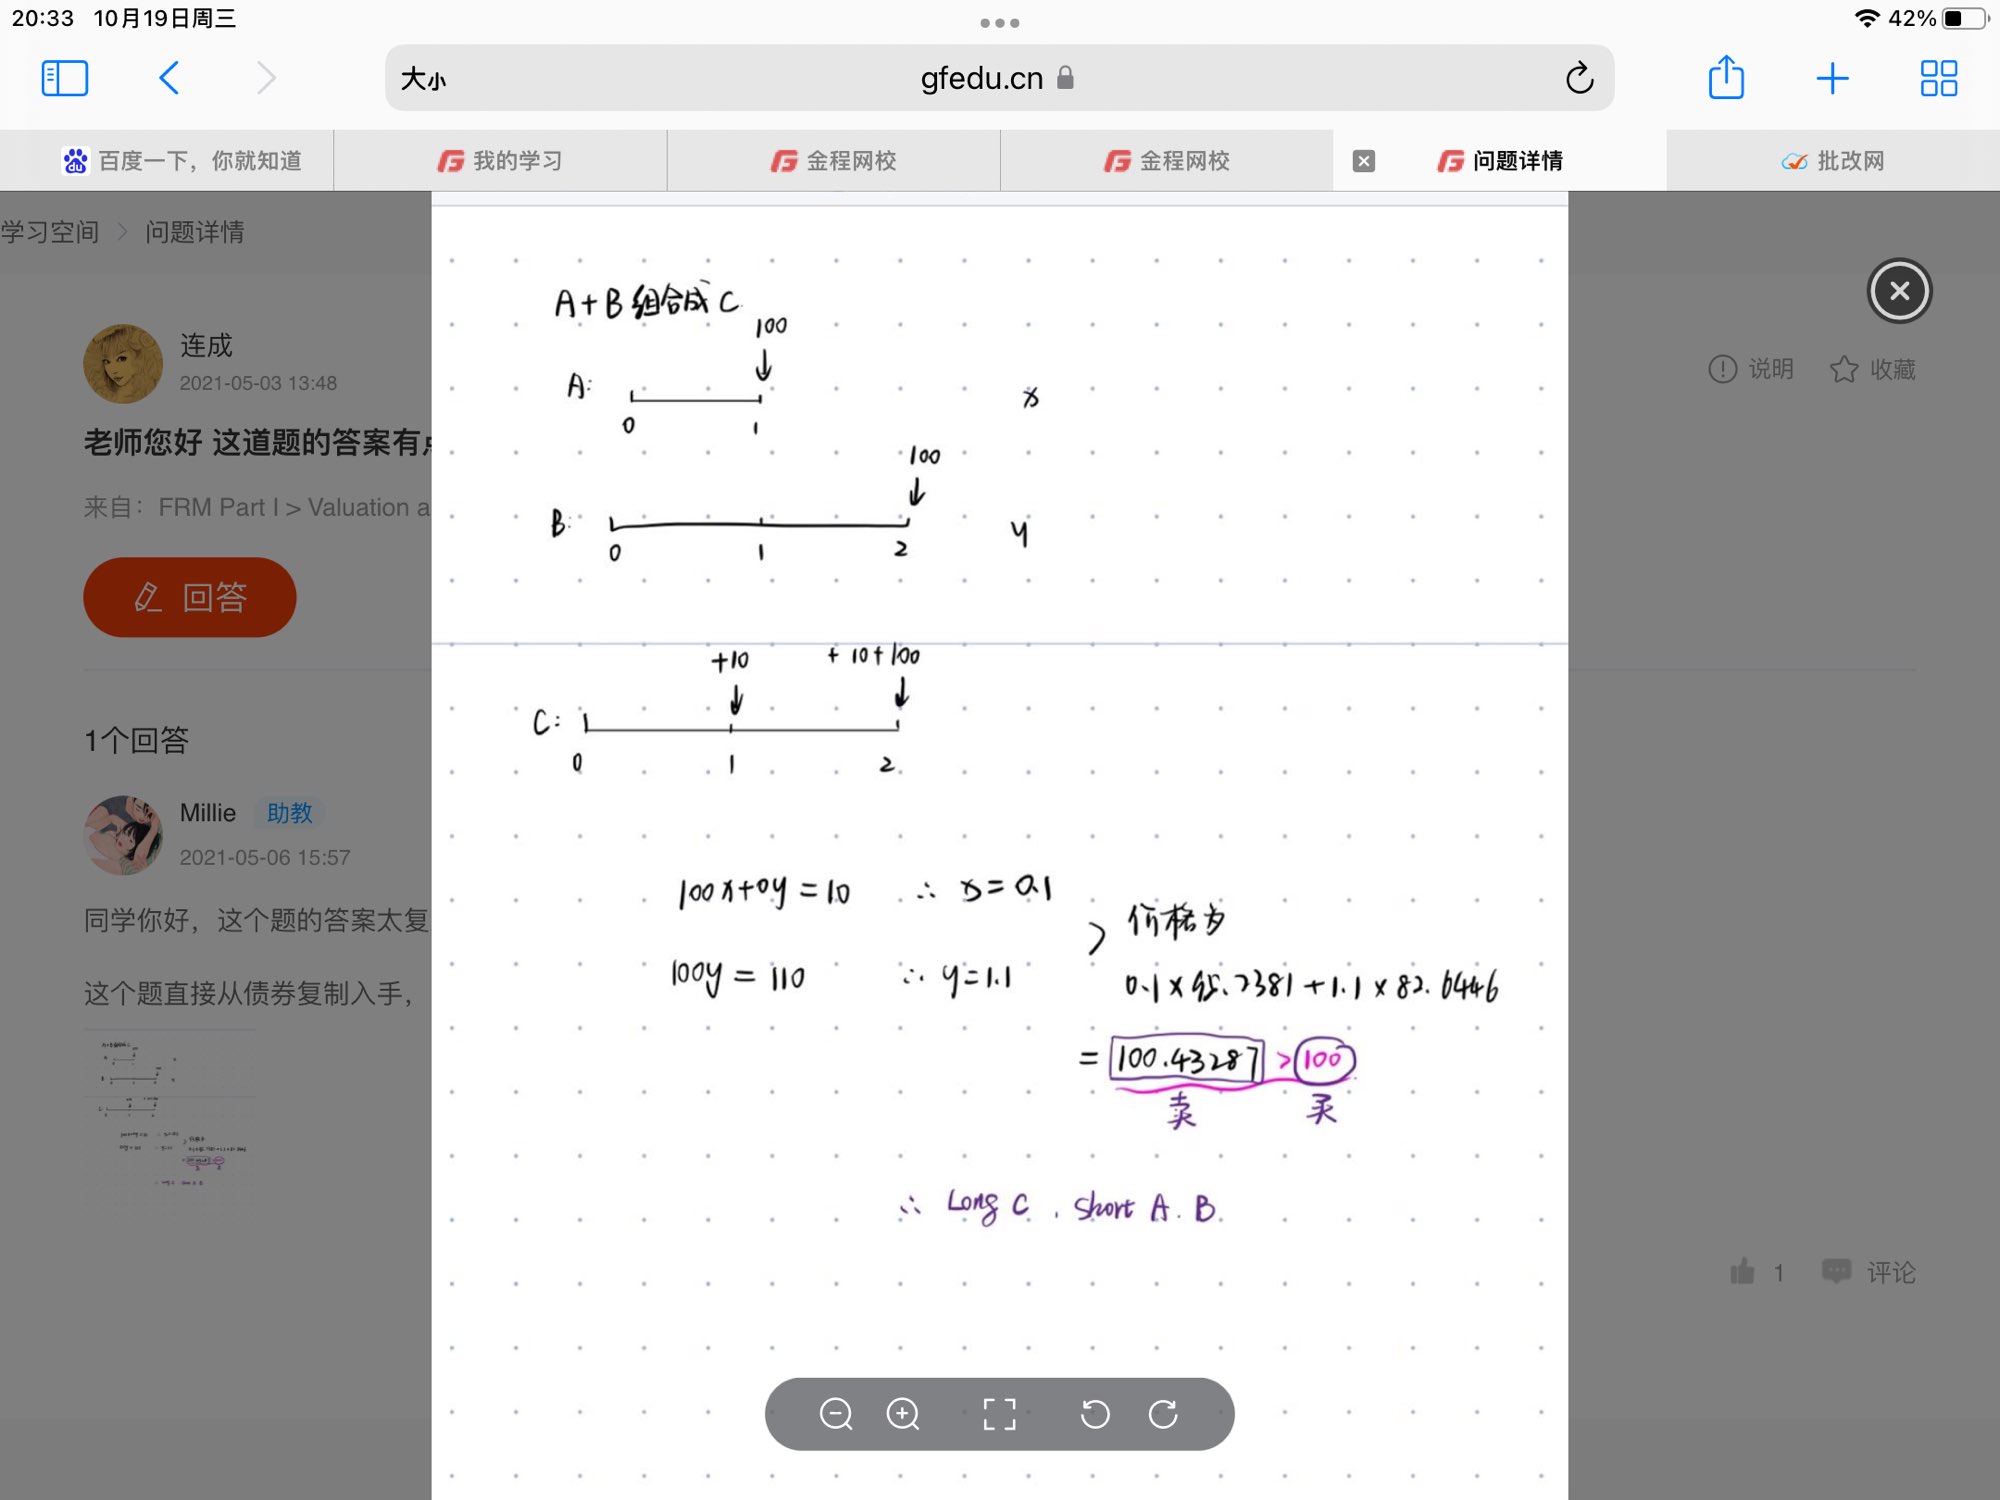Show all tabs overview

1938,78
